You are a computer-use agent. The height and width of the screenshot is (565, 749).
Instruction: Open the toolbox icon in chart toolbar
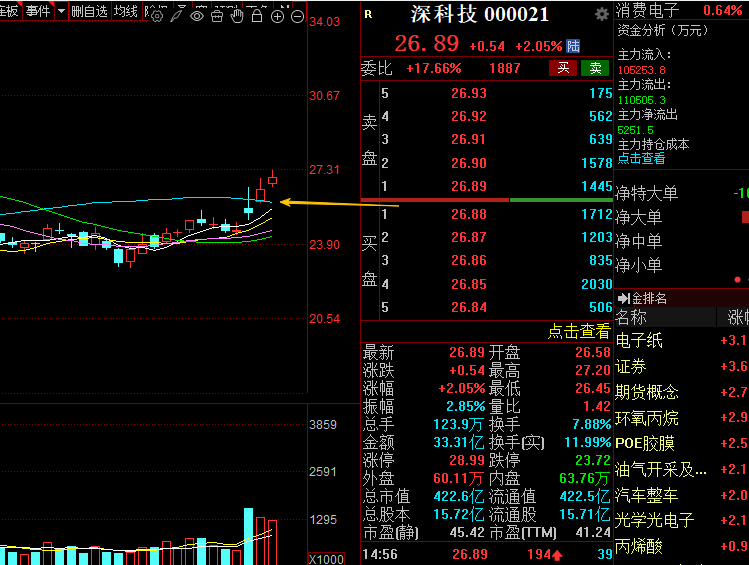tap(217, 16)
